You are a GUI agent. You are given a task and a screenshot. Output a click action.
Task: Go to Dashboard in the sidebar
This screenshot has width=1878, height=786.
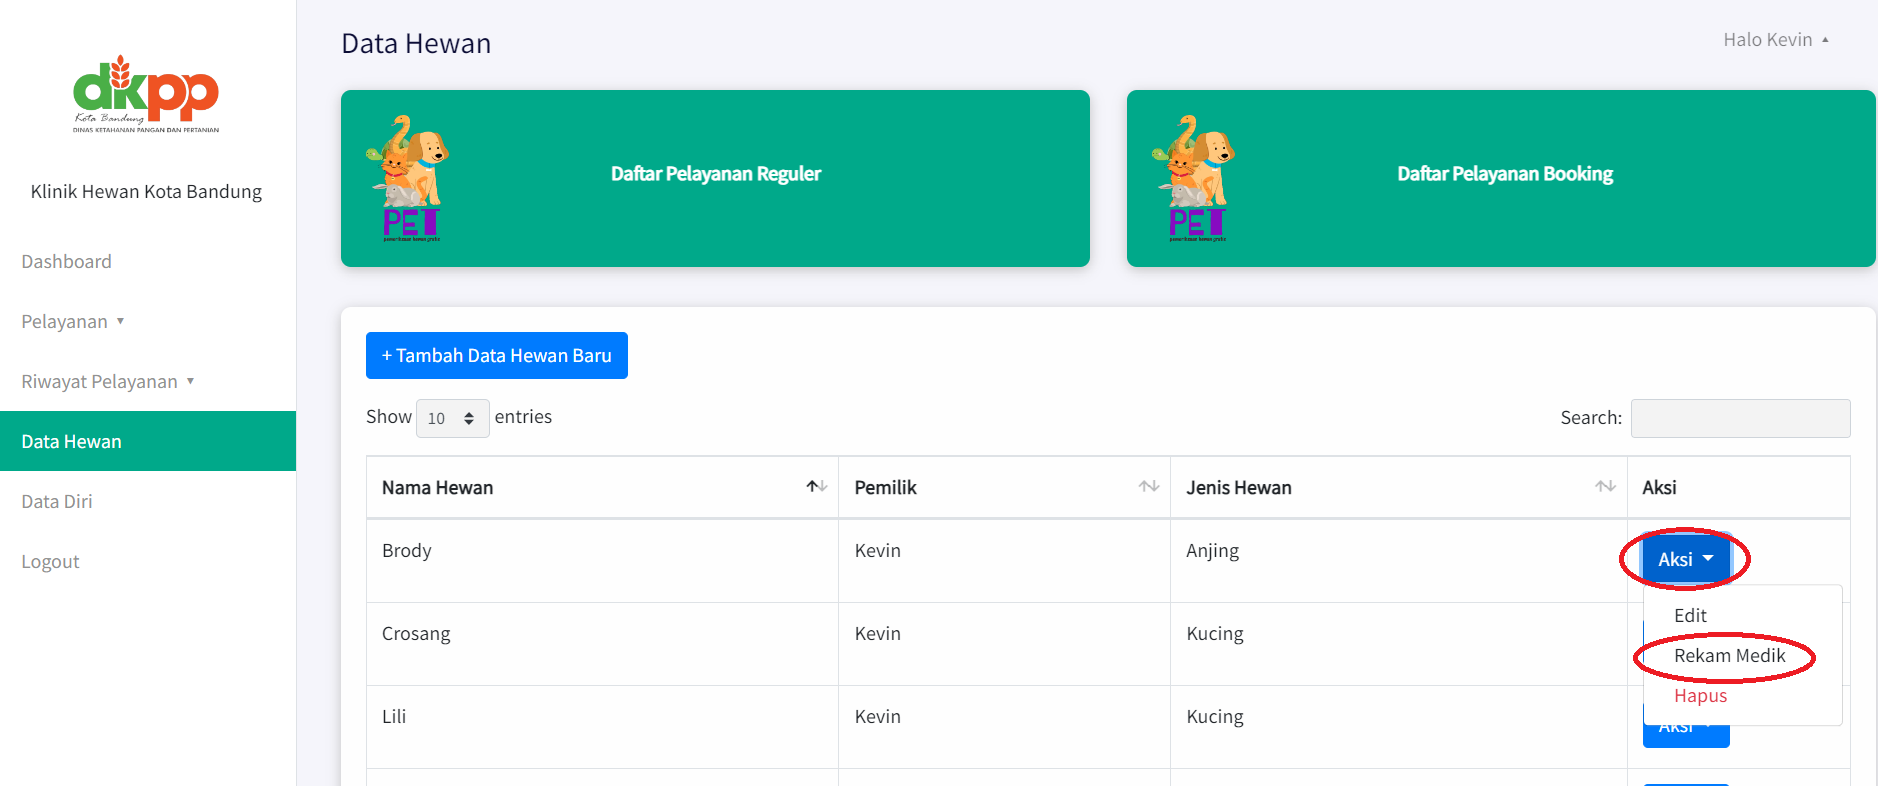[67, 261]
